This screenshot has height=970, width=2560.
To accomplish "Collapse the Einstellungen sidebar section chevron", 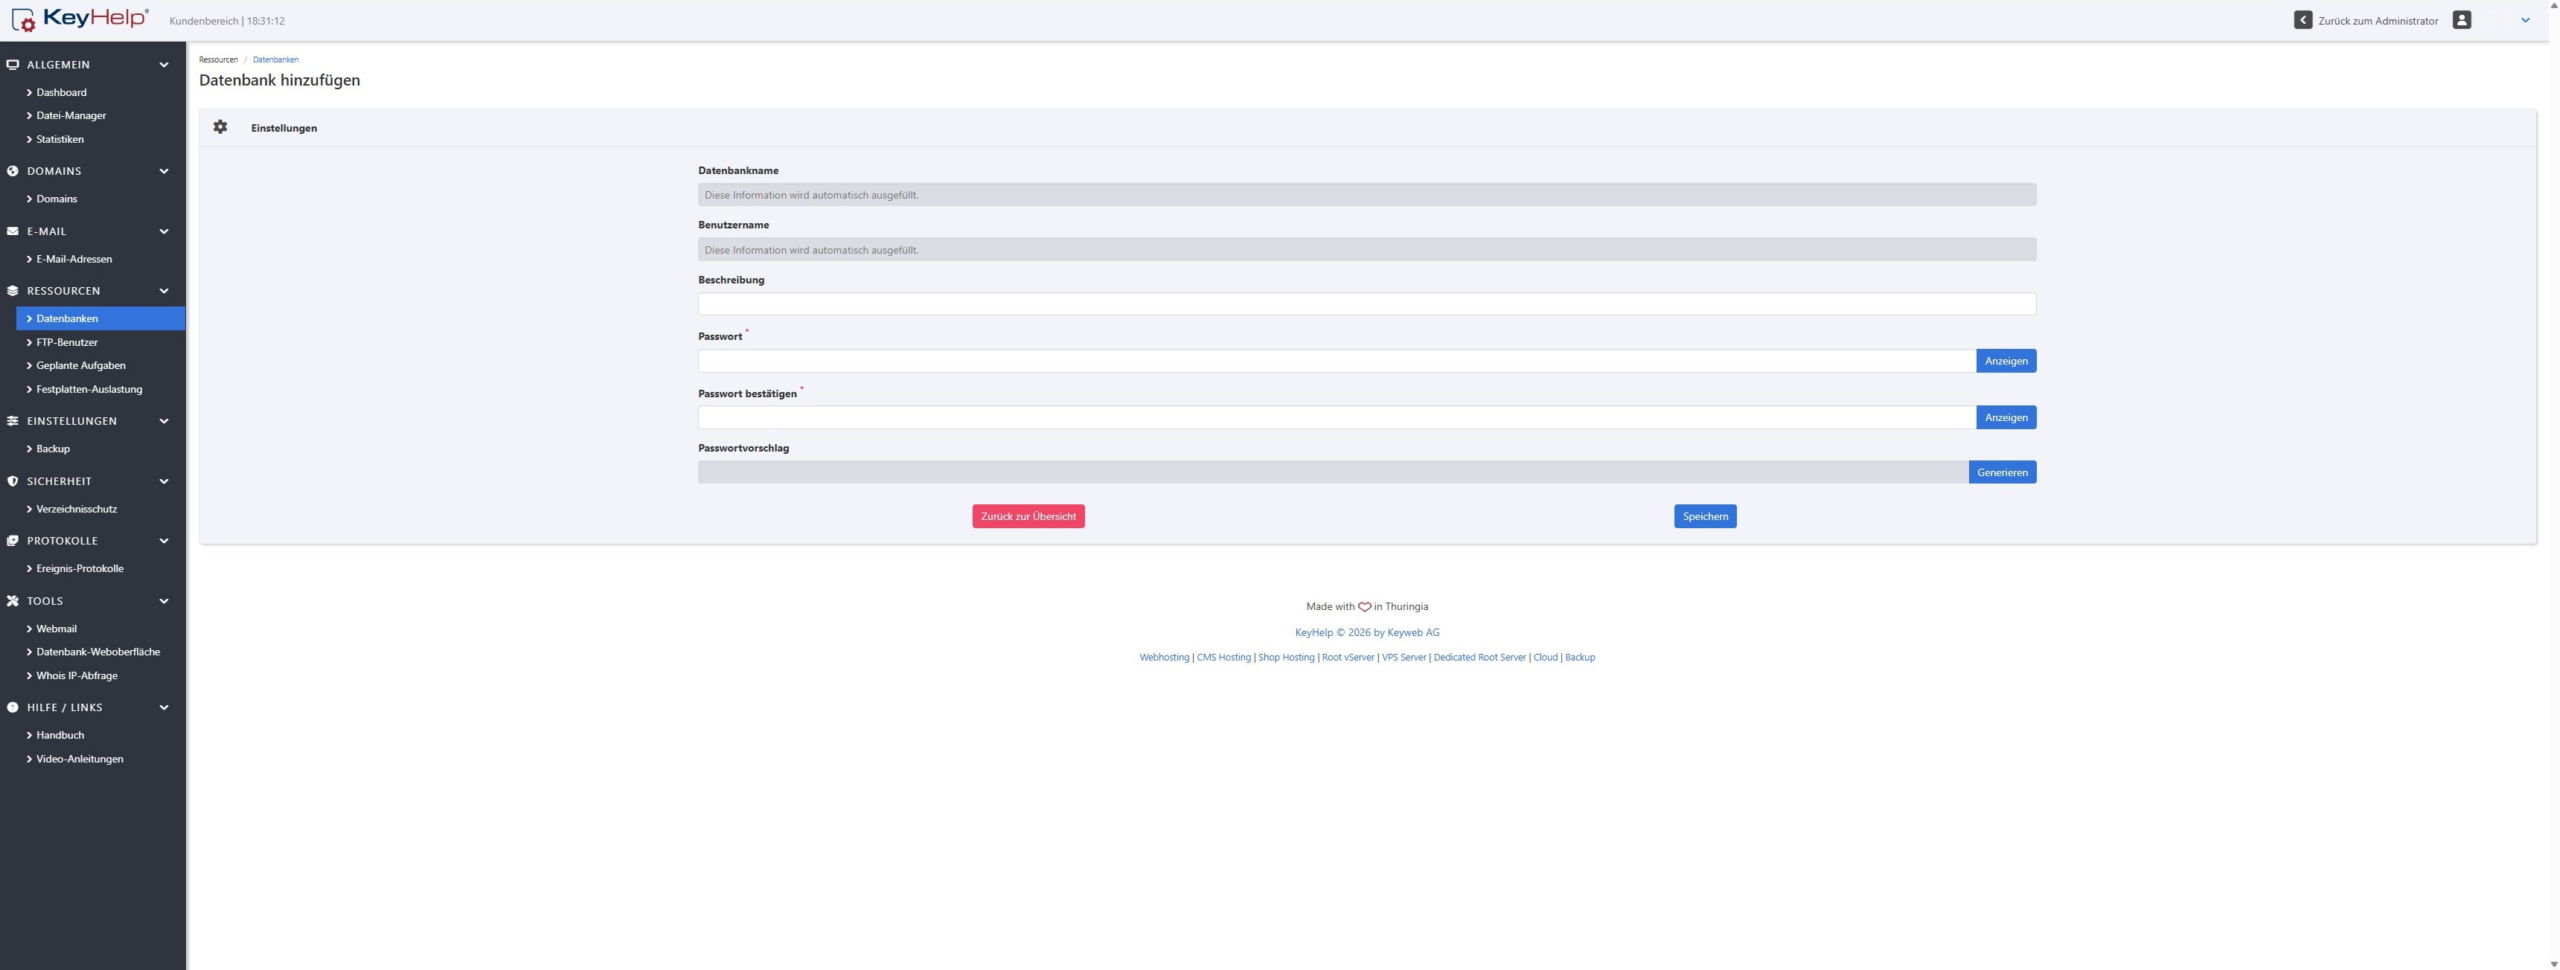I will [164, 421].
